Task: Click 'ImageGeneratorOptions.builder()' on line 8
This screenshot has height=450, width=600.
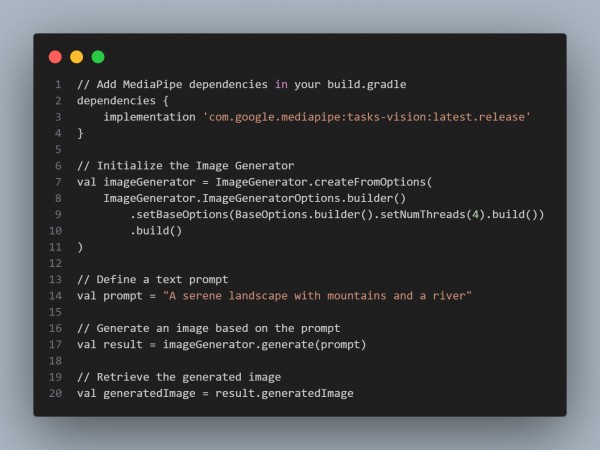Action: click(304, 198)
